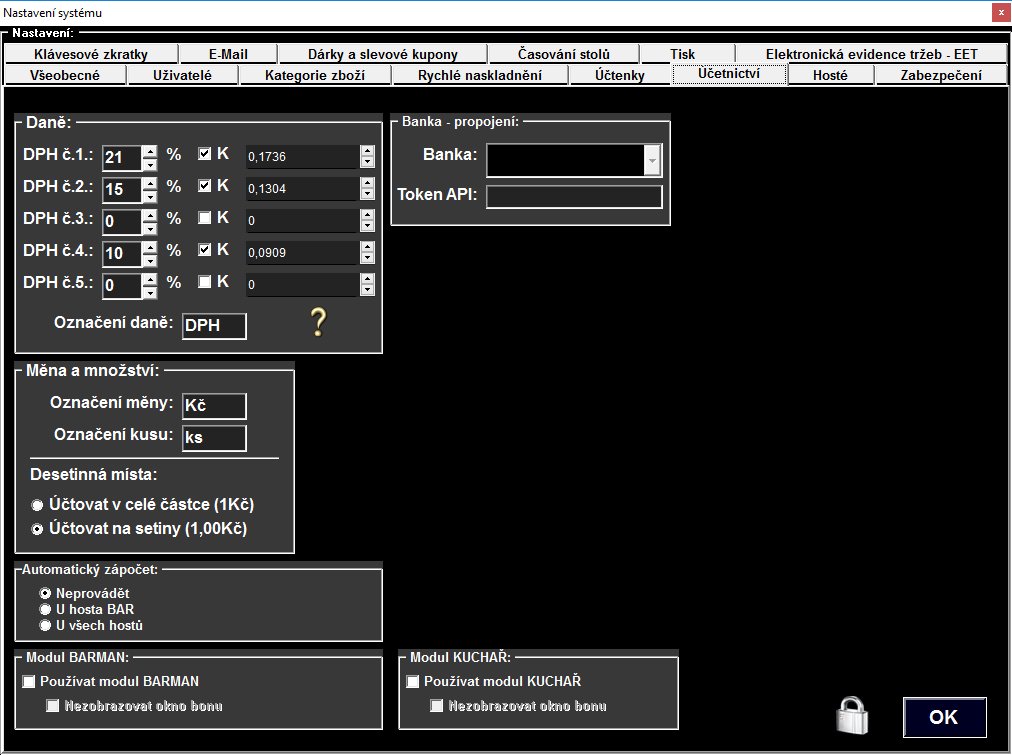
Task: Close the Nastavení systému window
Action: click(999, 13)
